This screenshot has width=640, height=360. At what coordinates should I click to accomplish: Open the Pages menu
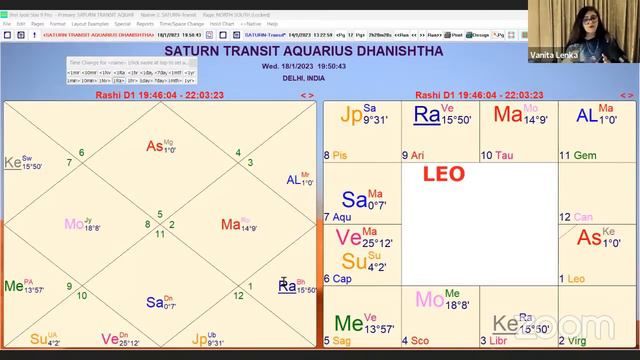pos(37,24)
